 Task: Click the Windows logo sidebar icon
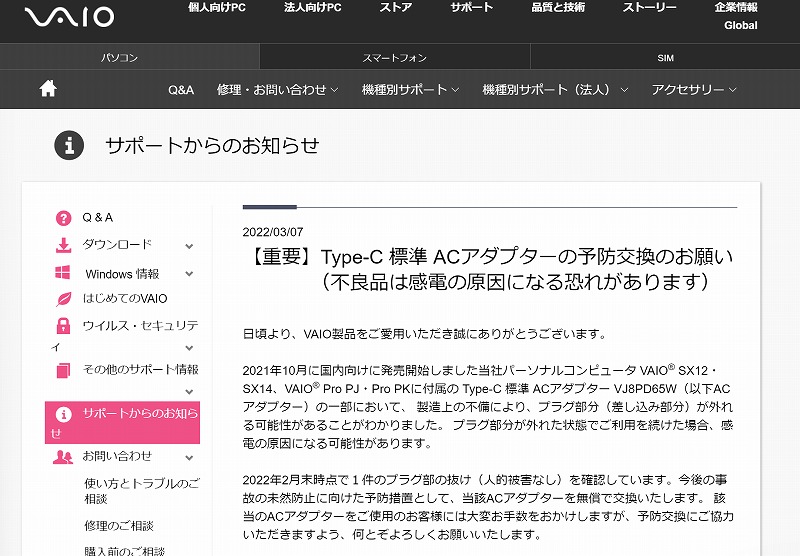63,272
